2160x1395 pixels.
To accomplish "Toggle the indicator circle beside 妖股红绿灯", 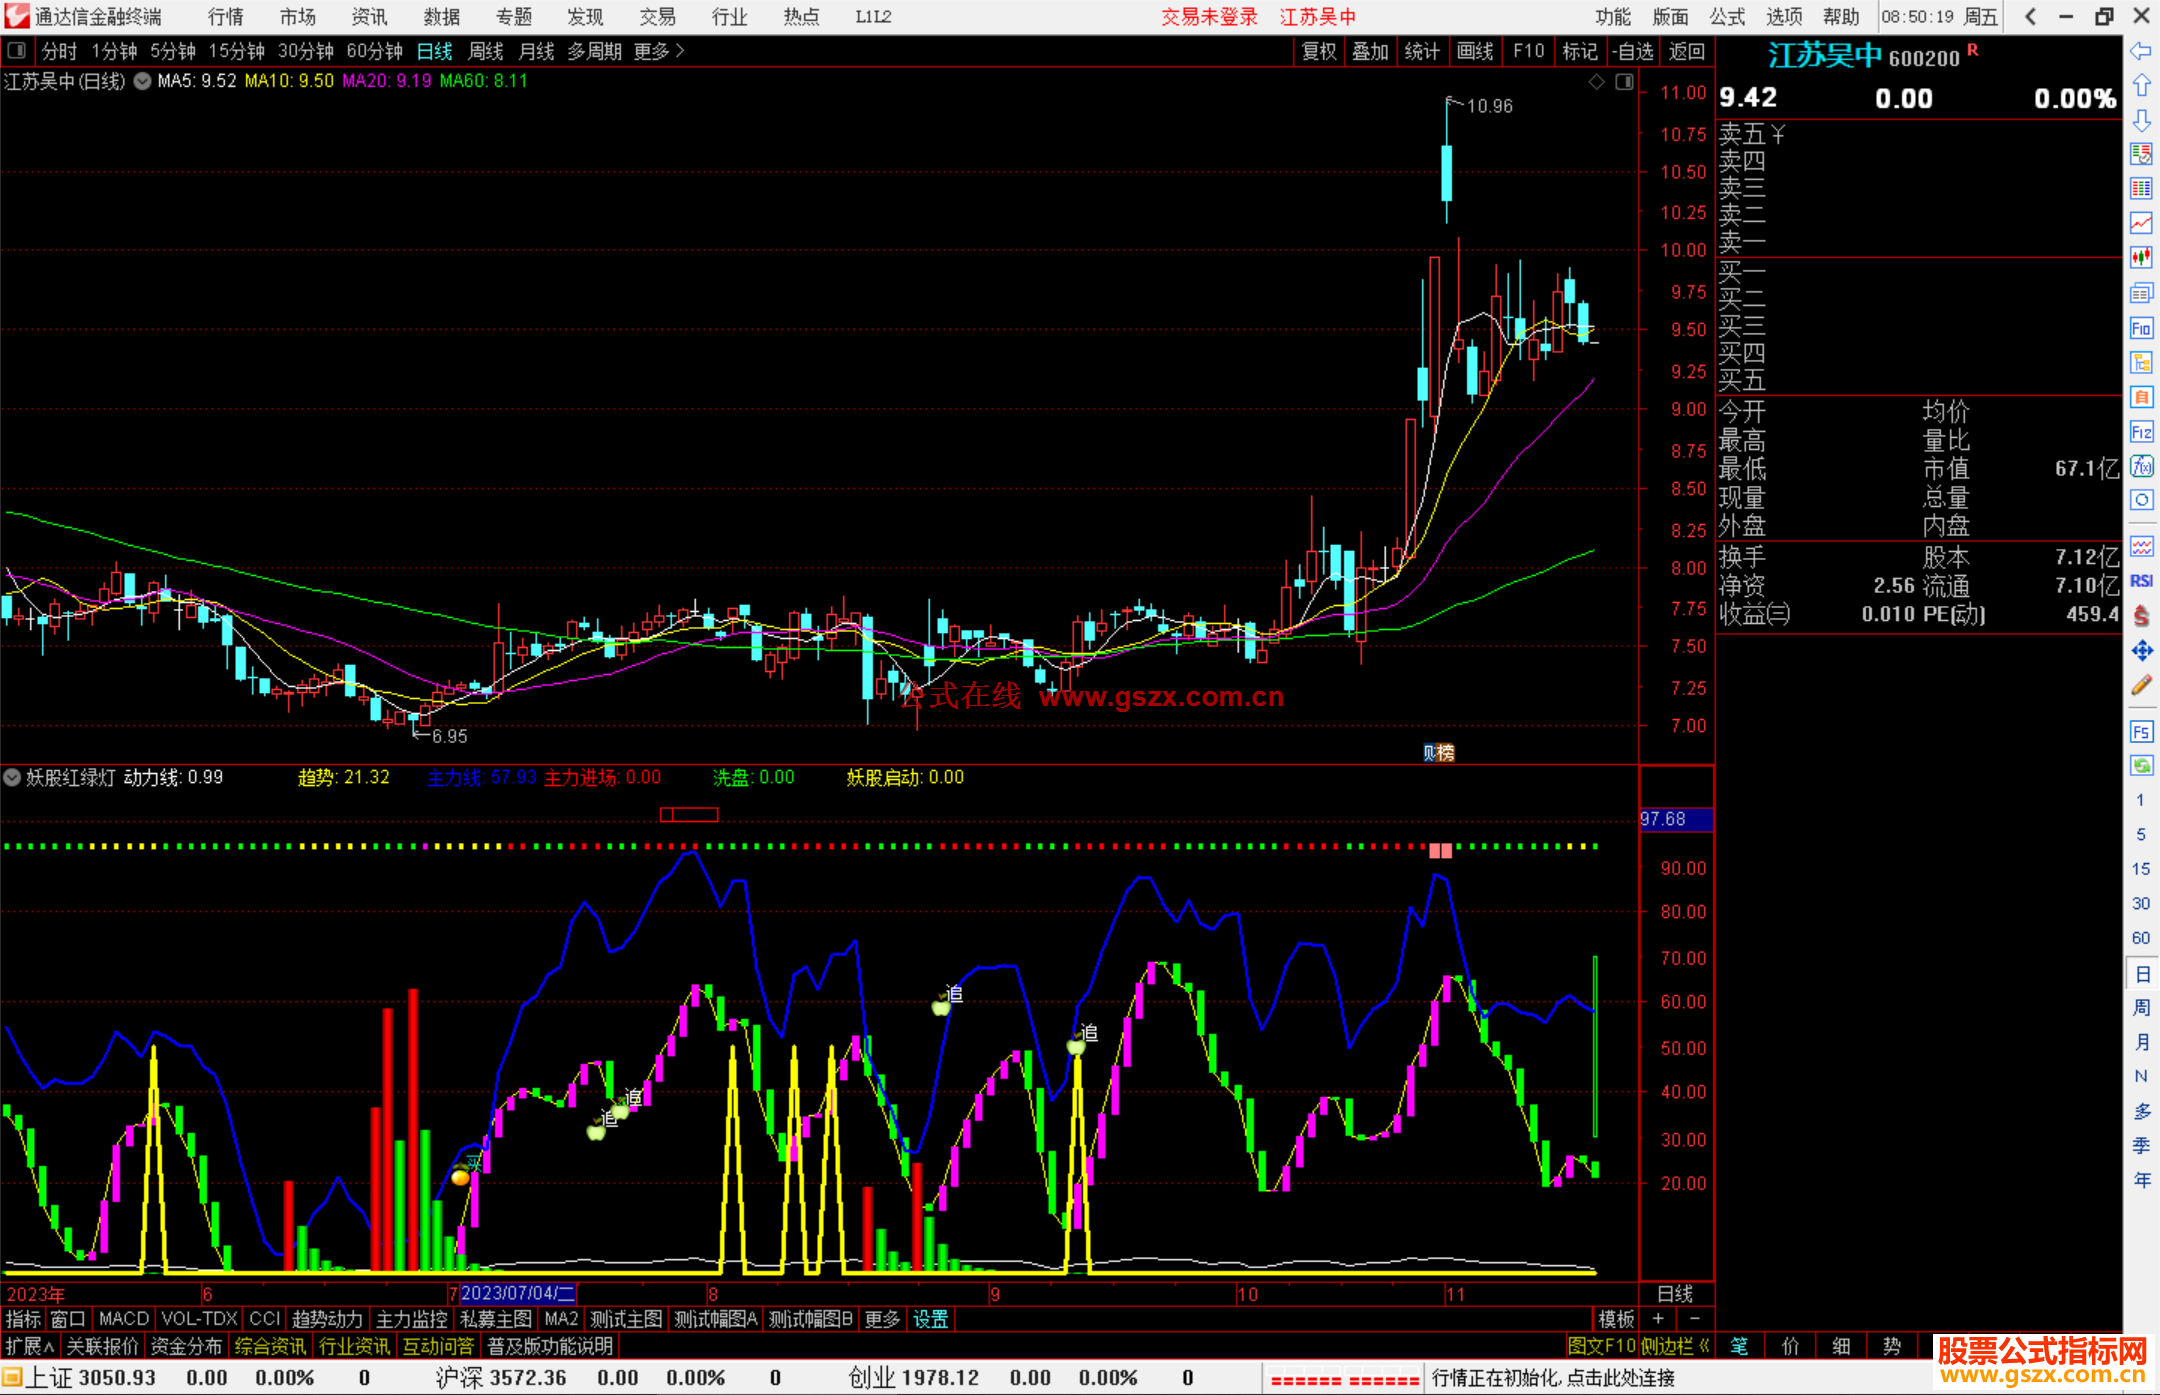I will (12, 777).
